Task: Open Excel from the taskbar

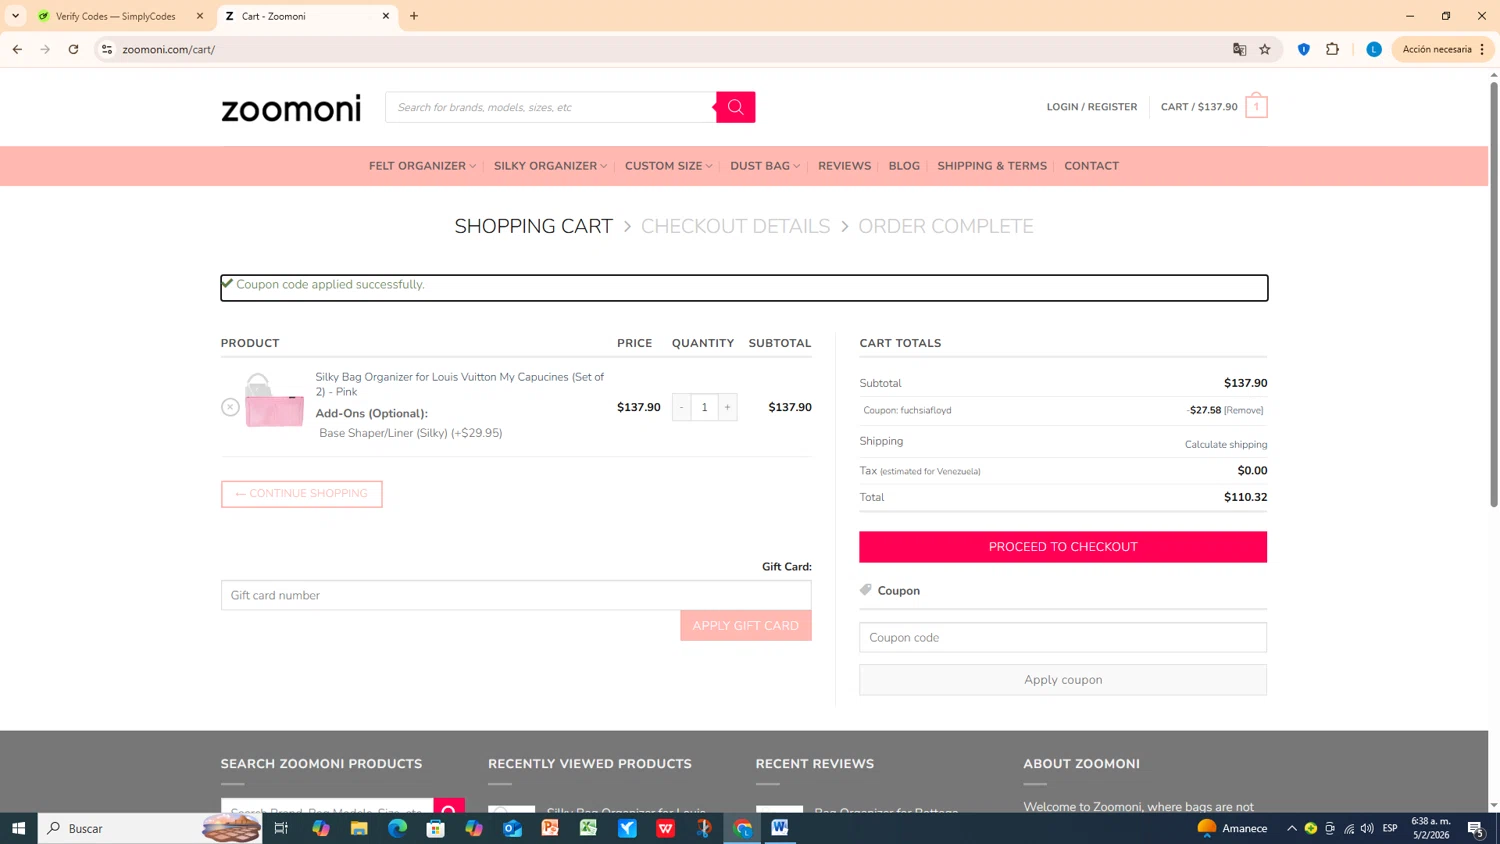Action: click(589, 828)
